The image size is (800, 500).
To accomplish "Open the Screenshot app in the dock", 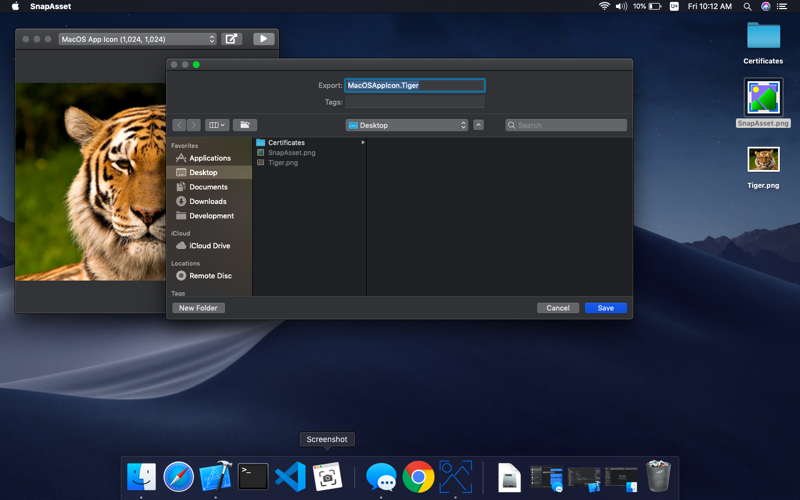I will click(327, 477).
